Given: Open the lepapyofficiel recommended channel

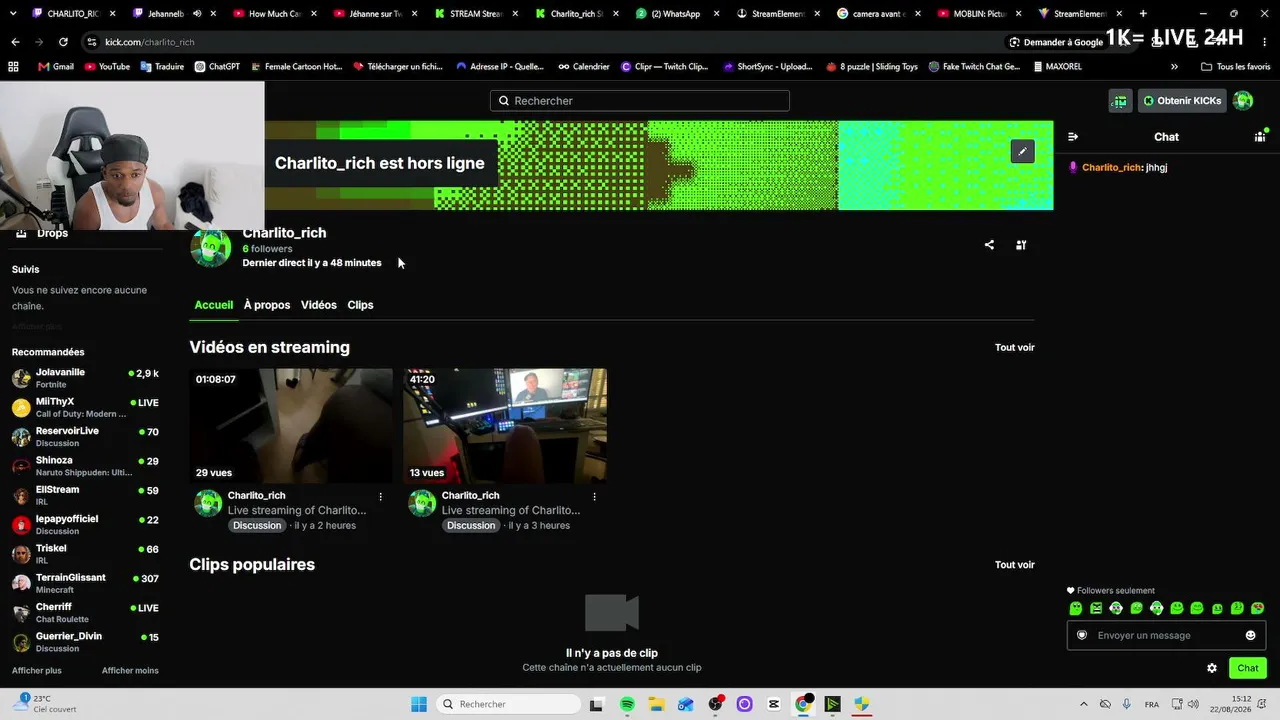Looking at the screenshot, I should coord(85,525).
